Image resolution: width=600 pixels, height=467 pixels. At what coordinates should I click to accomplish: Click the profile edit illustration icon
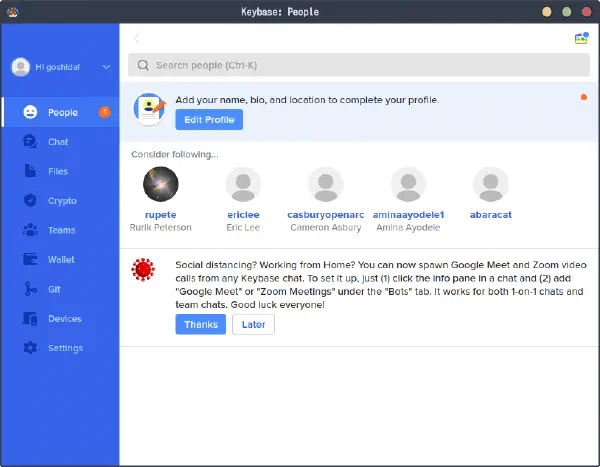[x=150, y=109]
